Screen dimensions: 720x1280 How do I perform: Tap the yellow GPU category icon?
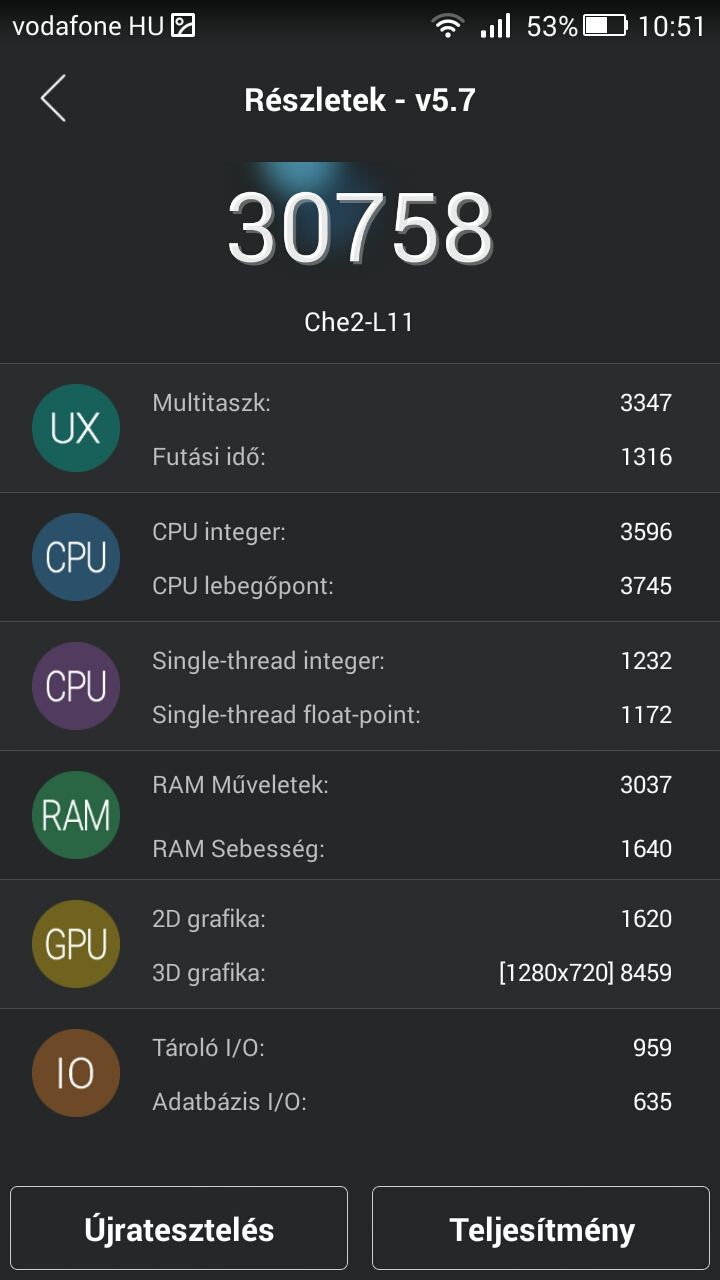pyautogui.click(x=76, y=945)
